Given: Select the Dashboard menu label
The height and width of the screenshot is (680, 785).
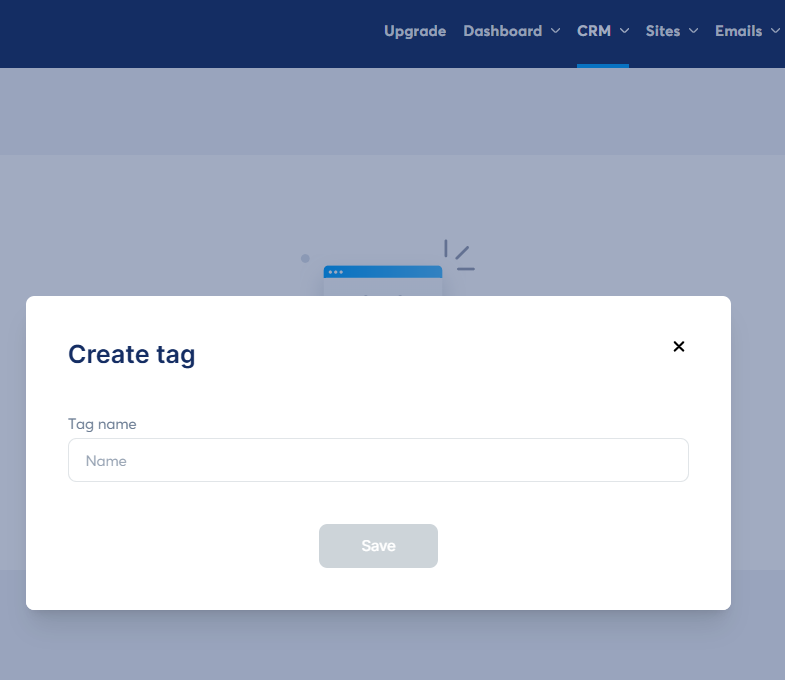Looking at the screenshot, I should [x=502, y=31].
